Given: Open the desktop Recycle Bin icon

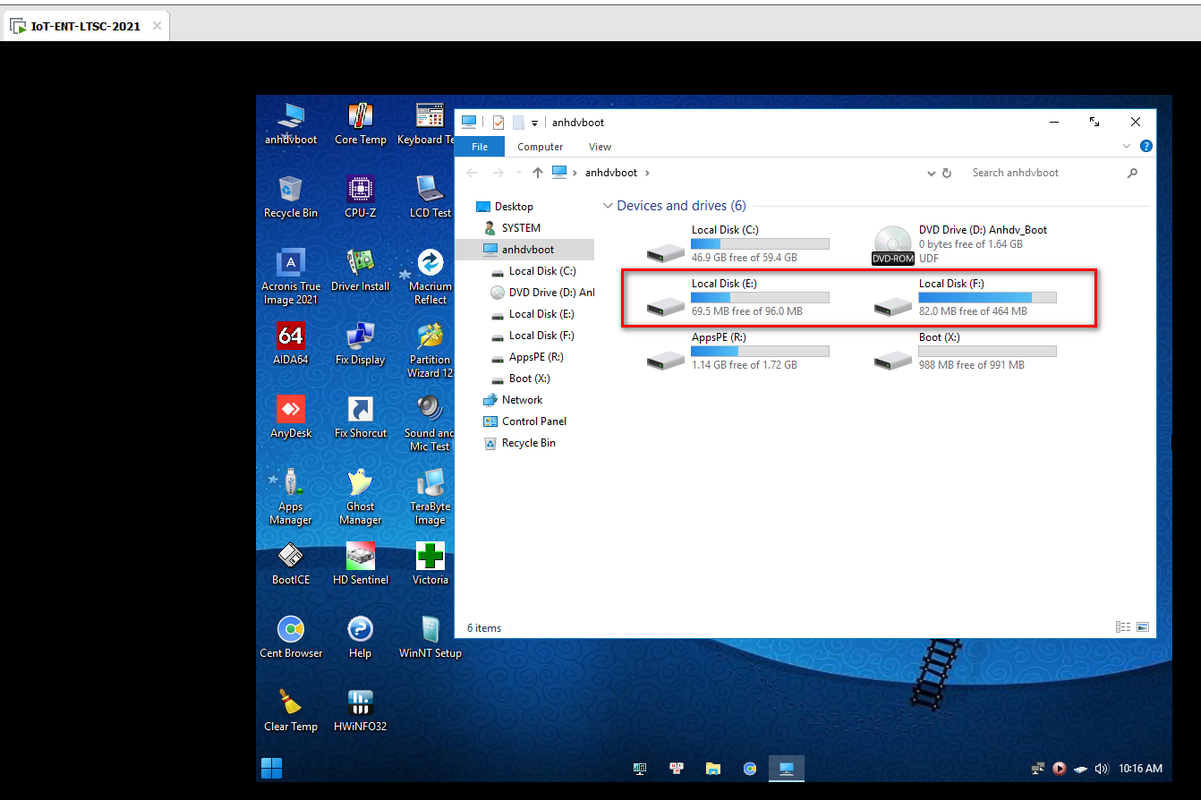Looking at the screenshot, I should tap(291, 197).
